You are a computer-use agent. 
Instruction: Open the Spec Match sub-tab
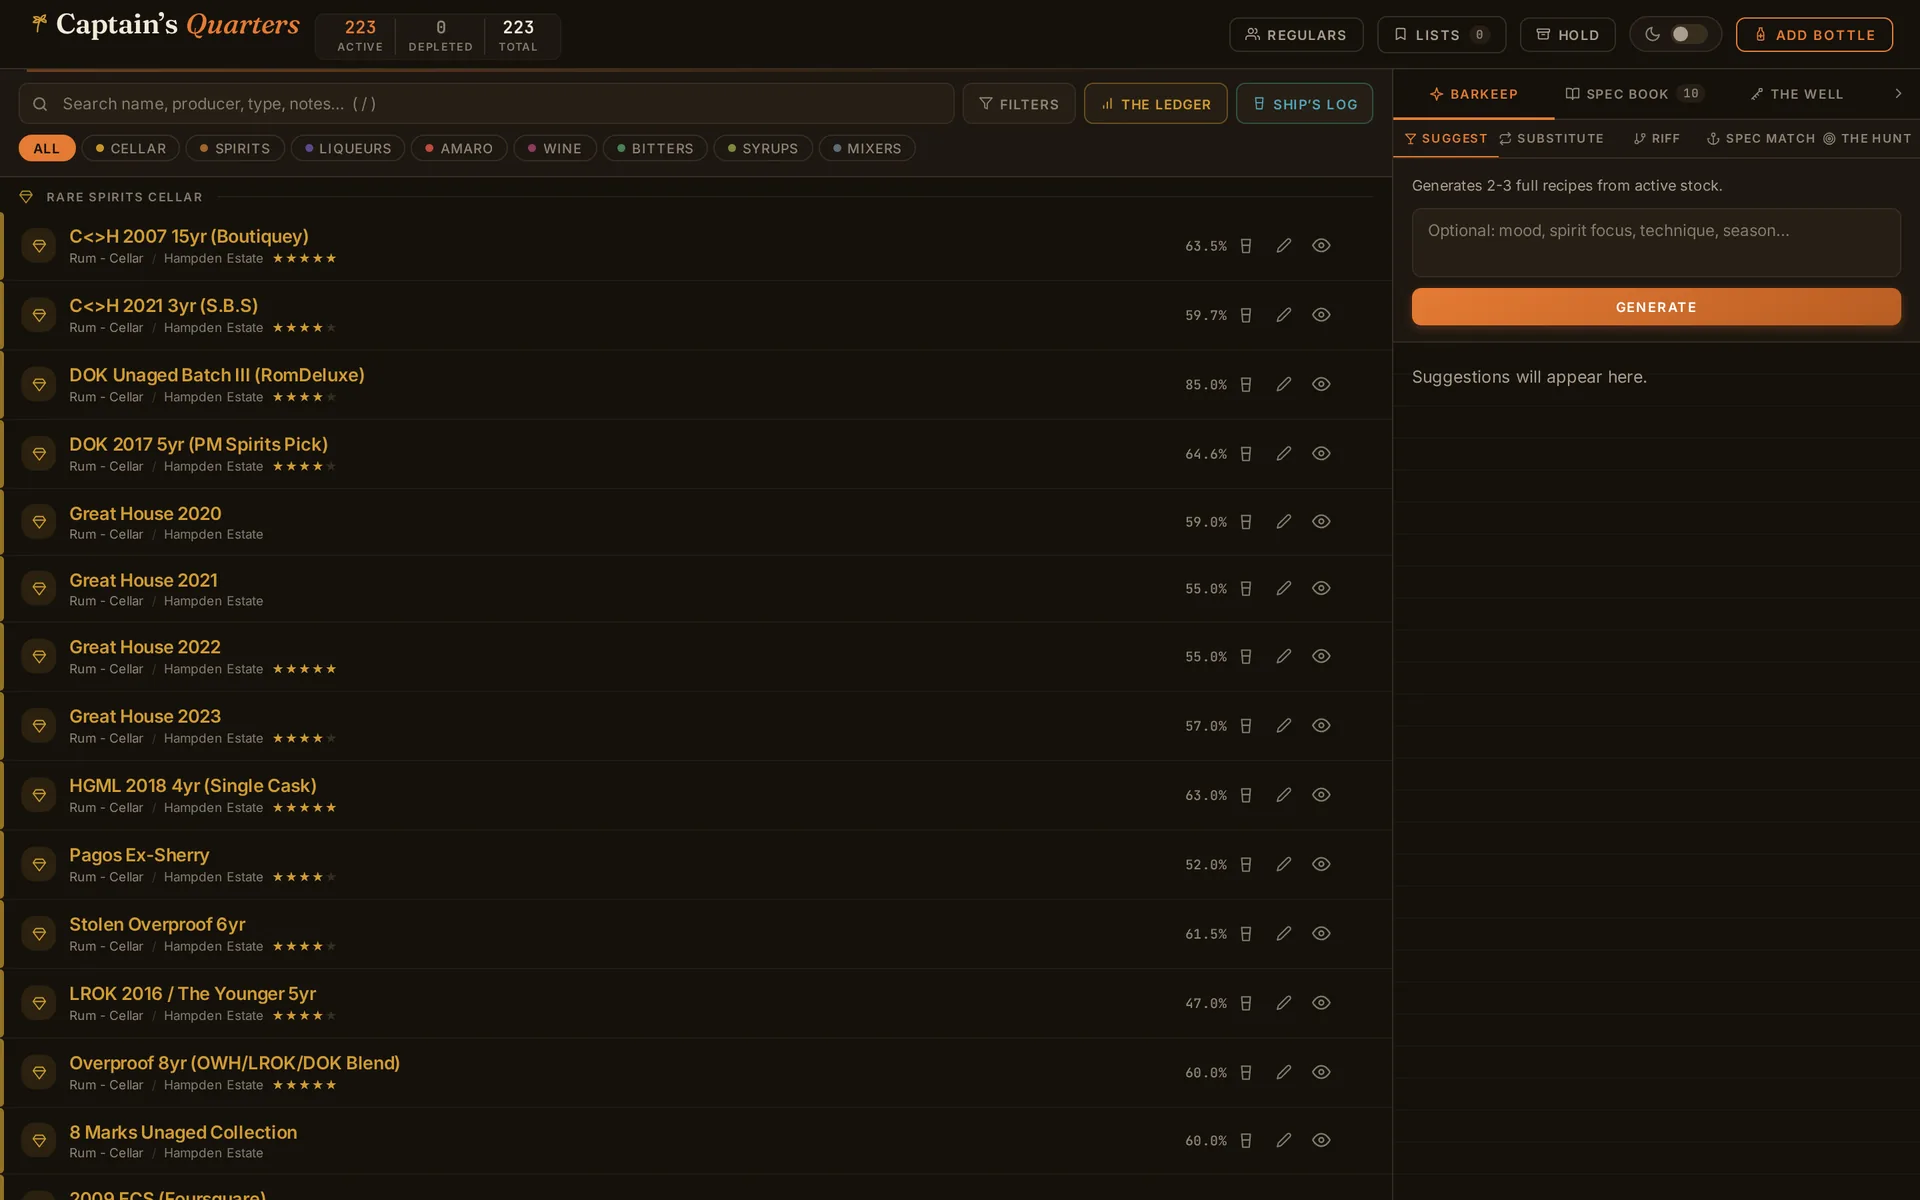click(1761, 139)
